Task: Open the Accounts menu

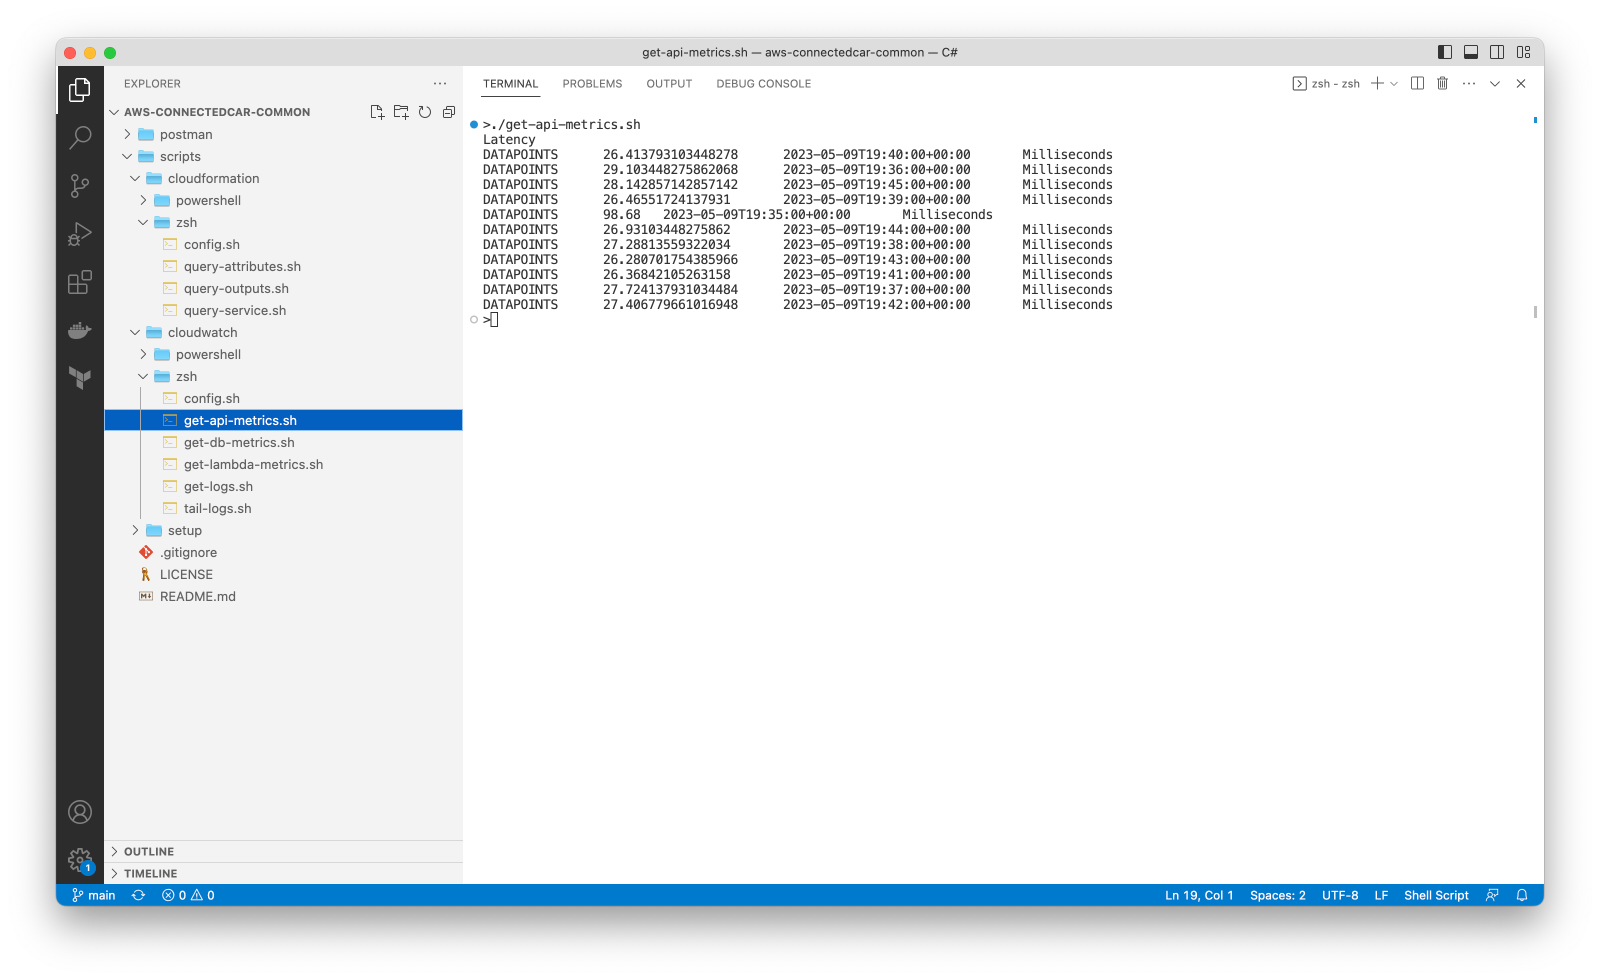Action: (x=80, y=812)
